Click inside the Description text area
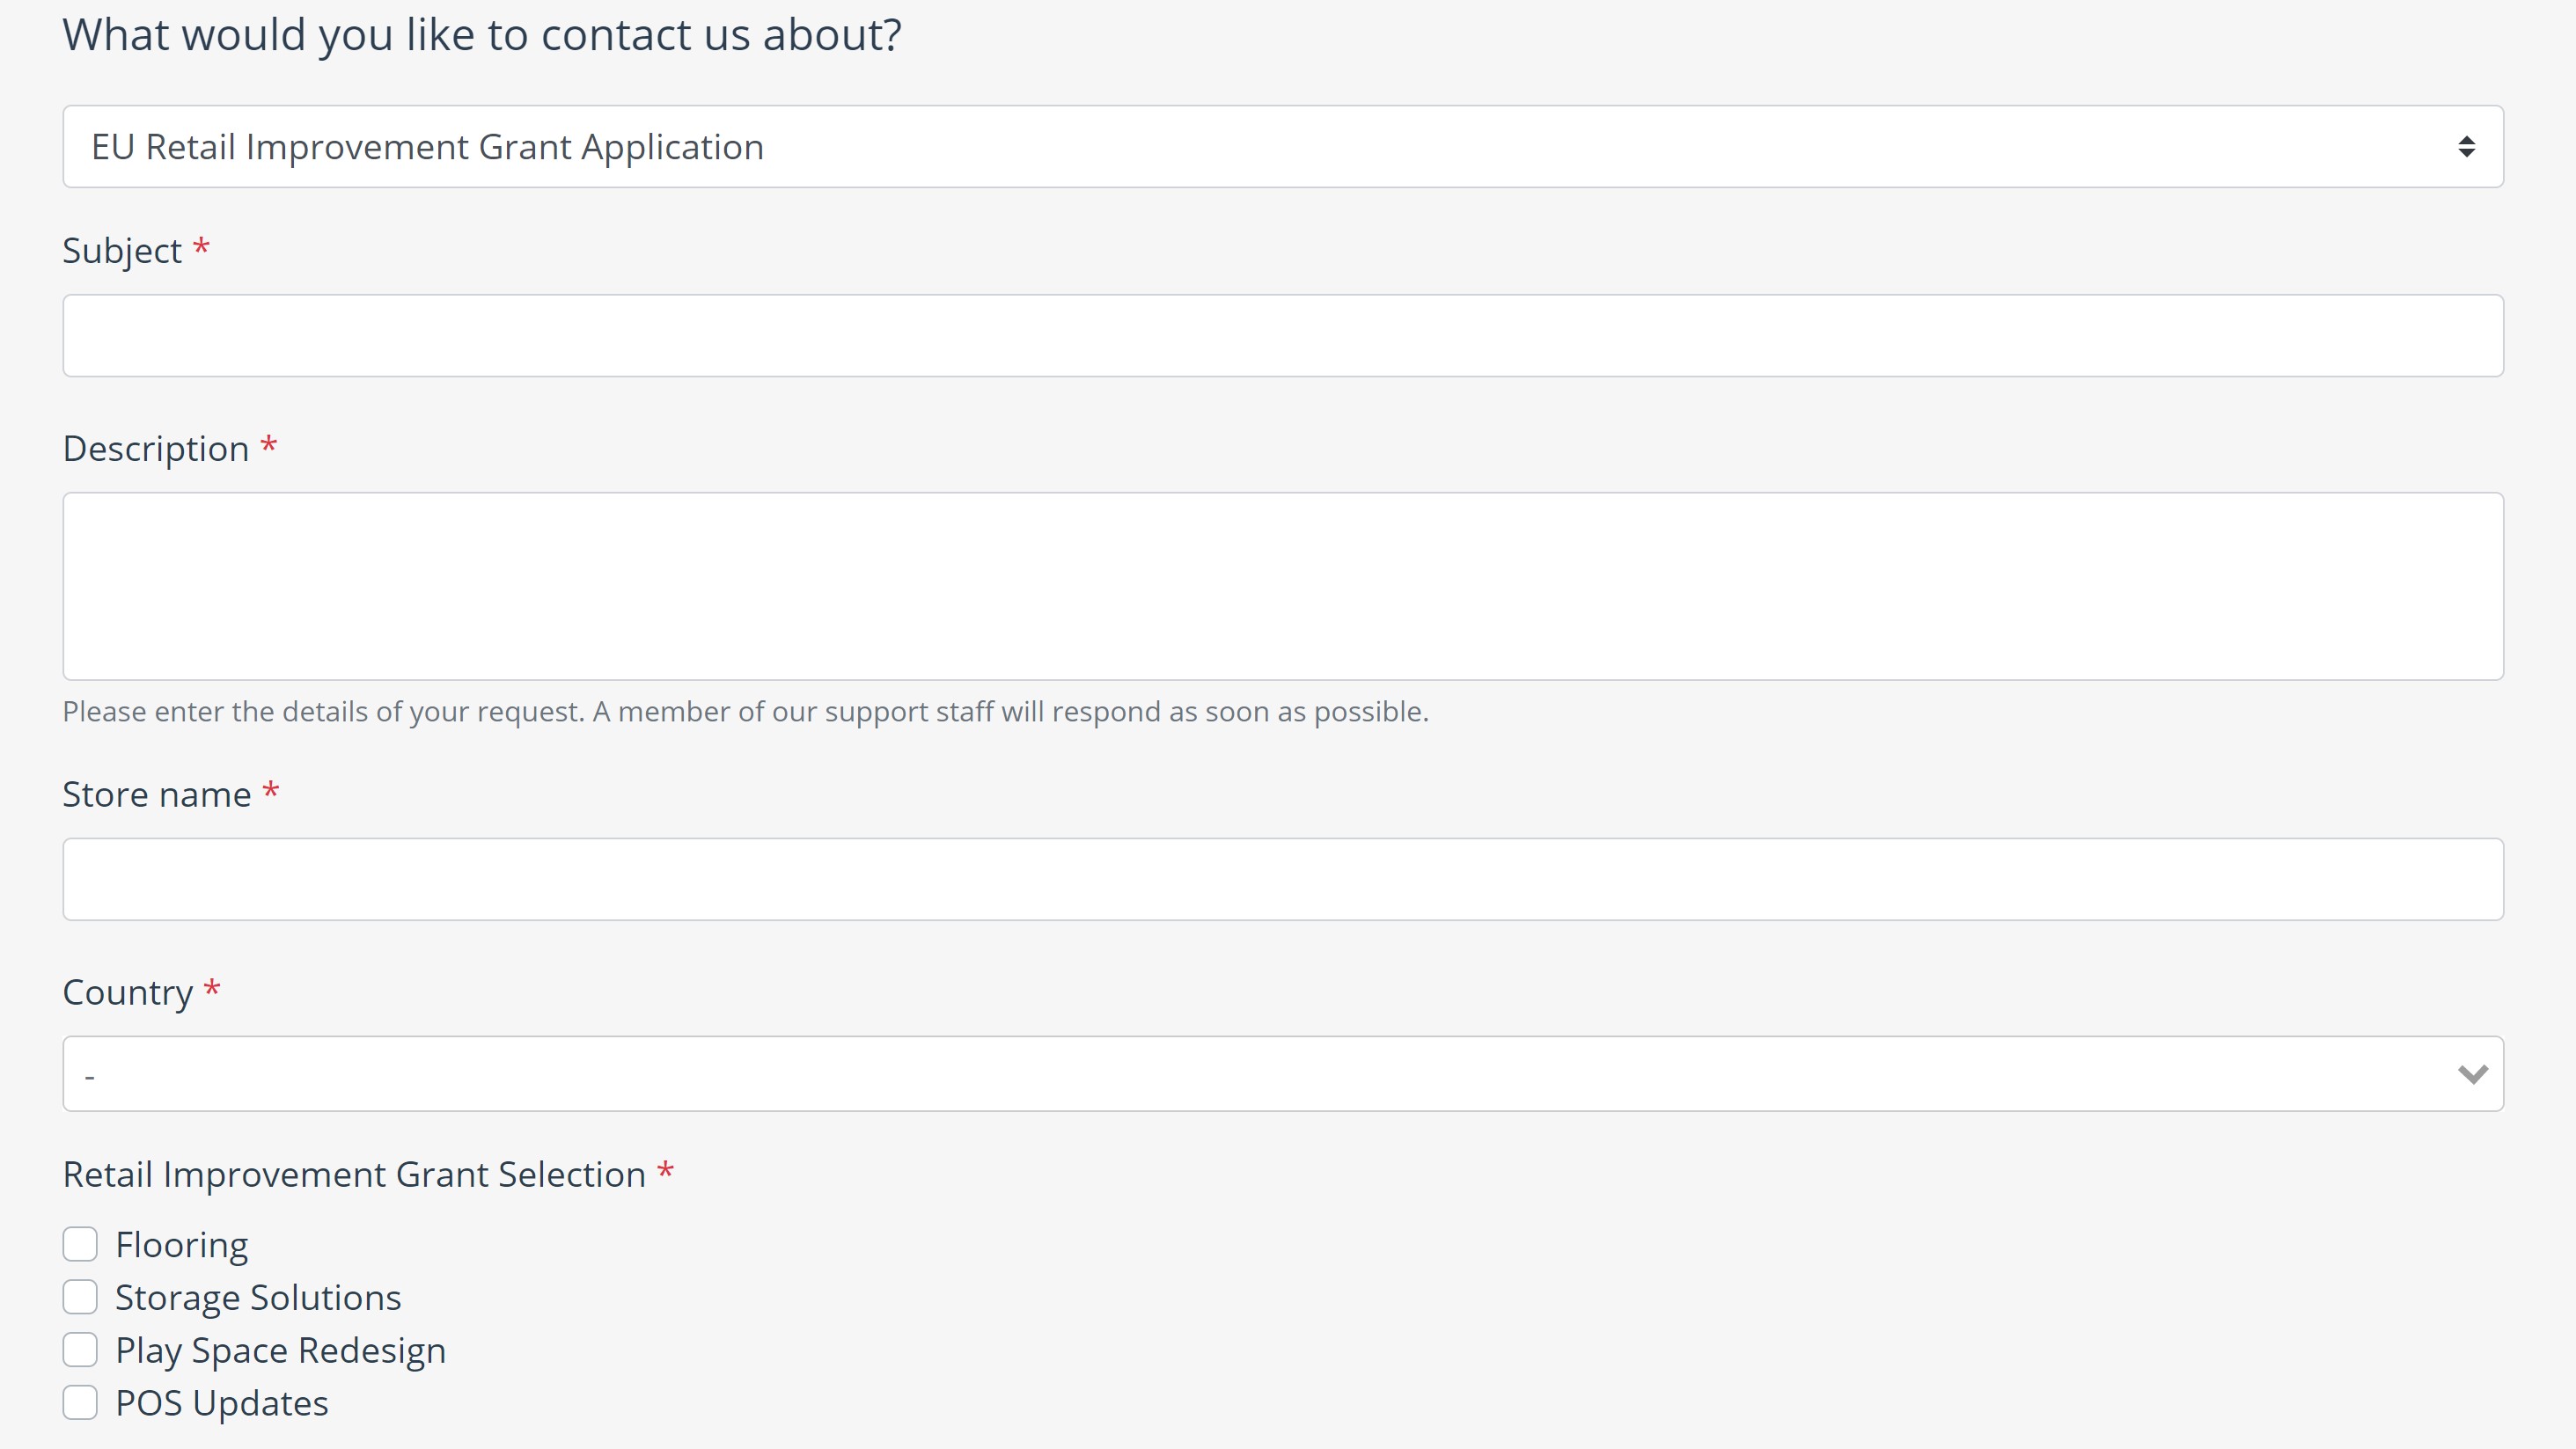The image size is (2576, 1449). pos(1283,586)
